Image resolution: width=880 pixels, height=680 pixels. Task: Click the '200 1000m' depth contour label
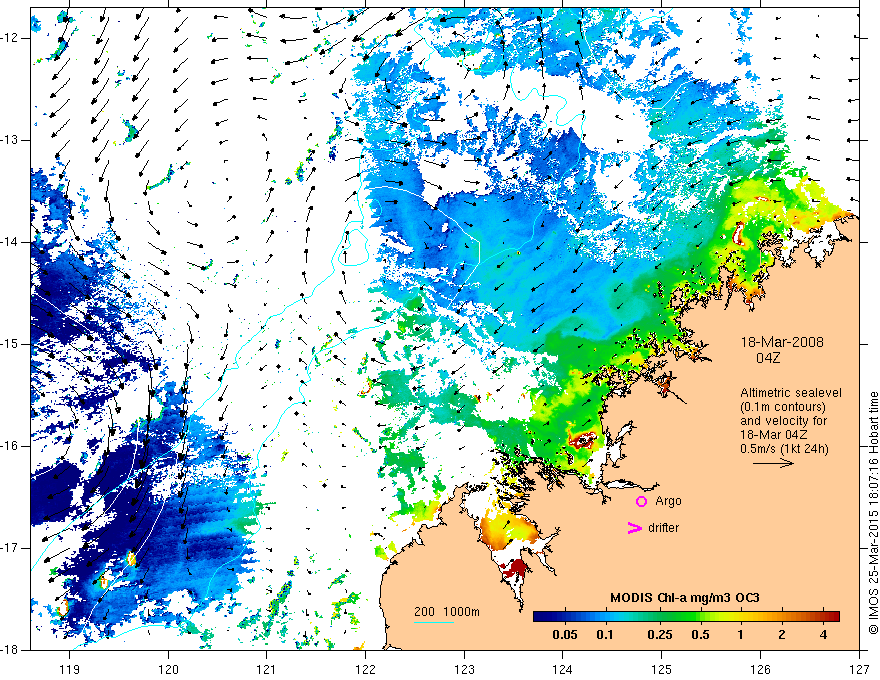(x=447, y=612)
